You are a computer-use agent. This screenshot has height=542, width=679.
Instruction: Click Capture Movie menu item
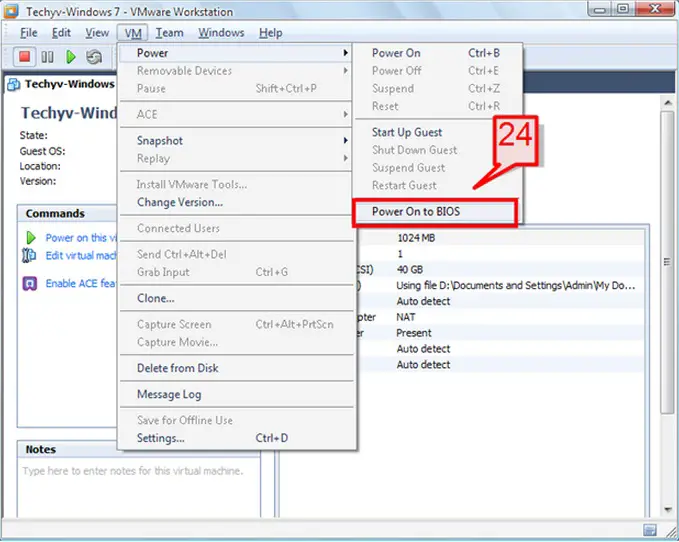[236, 342]
